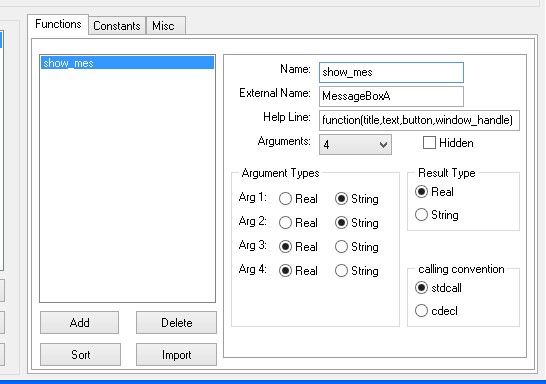Open the Arguments count dropdown

click(355, 144)
